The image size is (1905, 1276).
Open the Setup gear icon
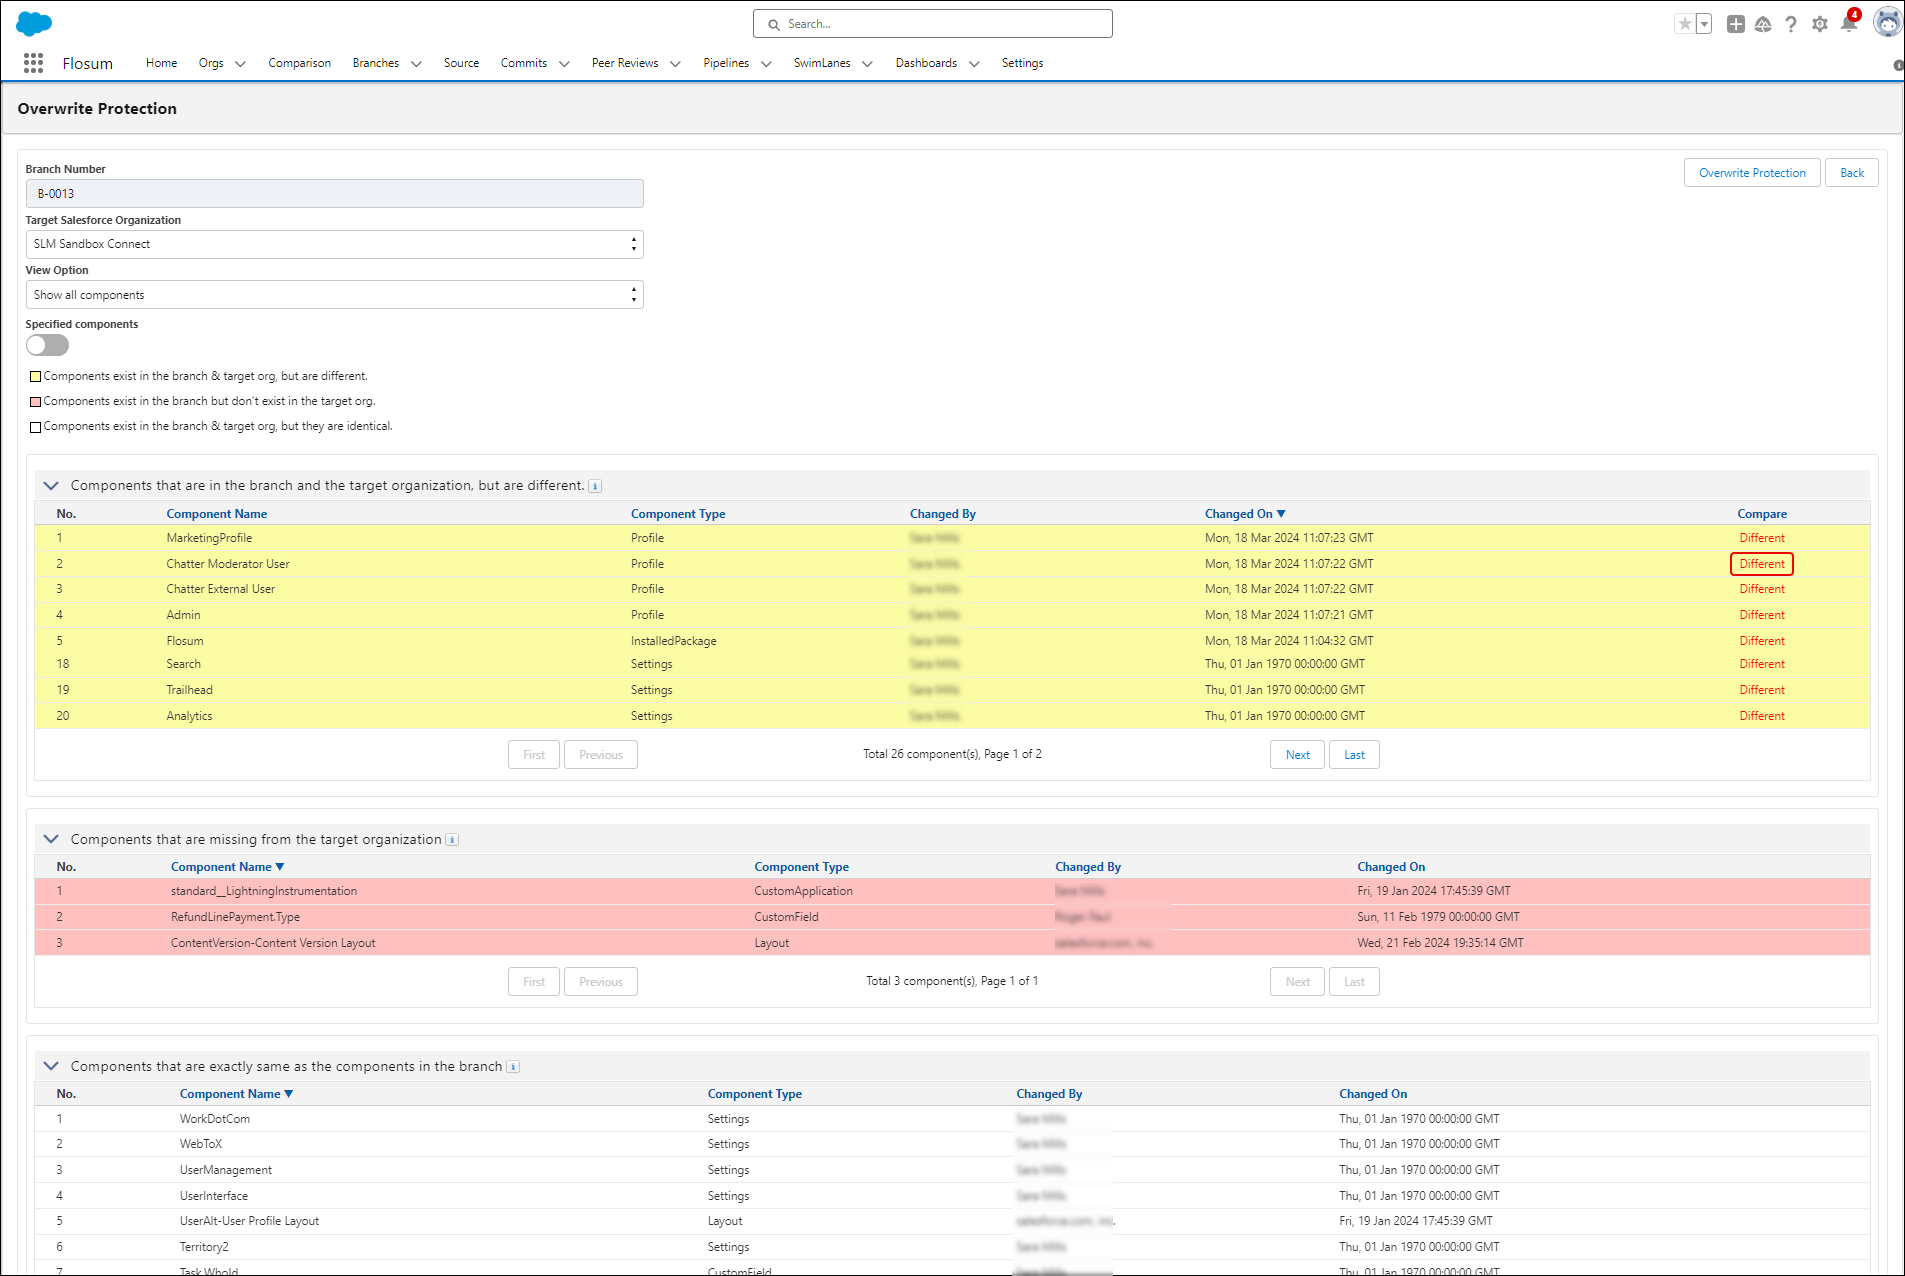[1820, 24]
